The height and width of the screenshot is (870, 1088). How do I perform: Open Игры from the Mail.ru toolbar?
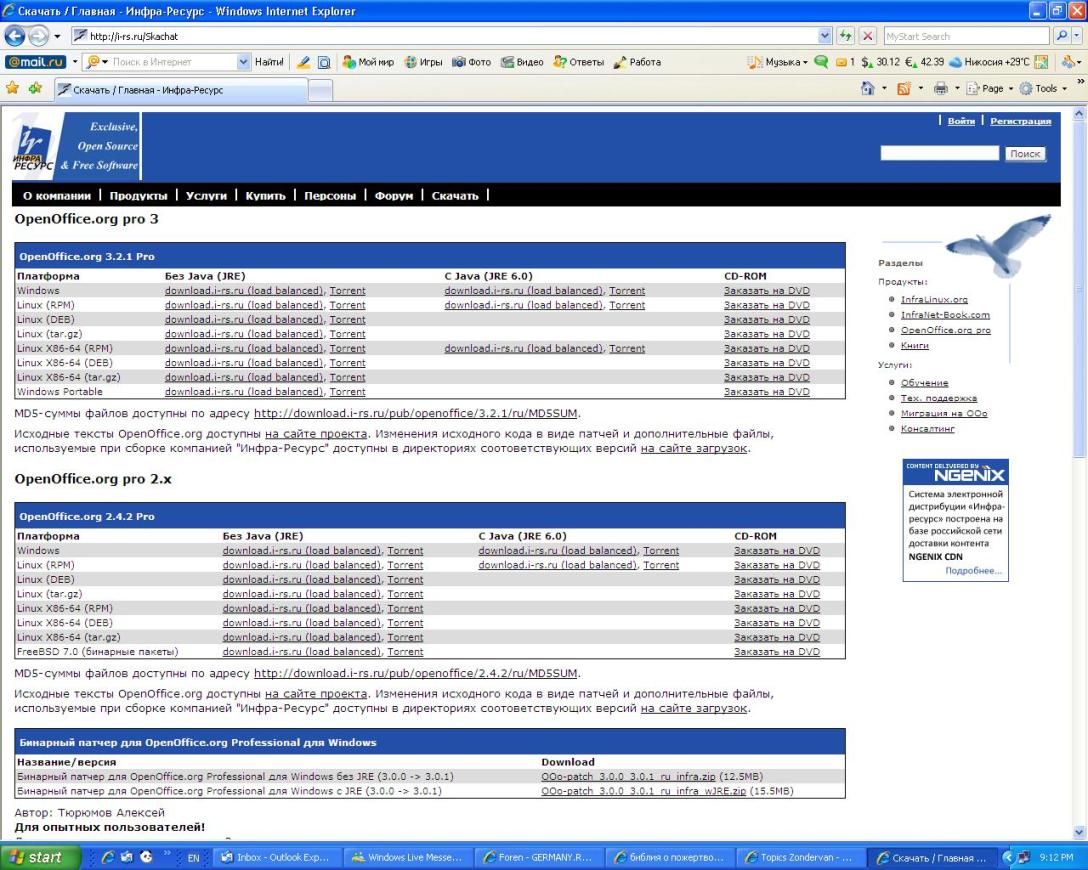[x=423, y=62]
